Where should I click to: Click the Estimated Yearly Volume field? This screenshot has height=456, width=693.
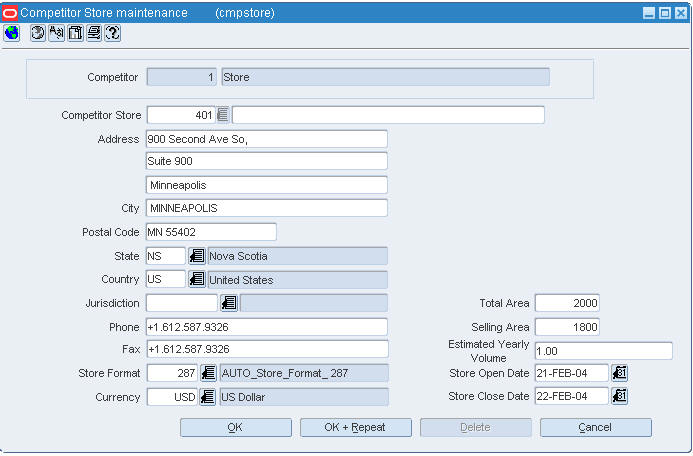tap(604, 351)
